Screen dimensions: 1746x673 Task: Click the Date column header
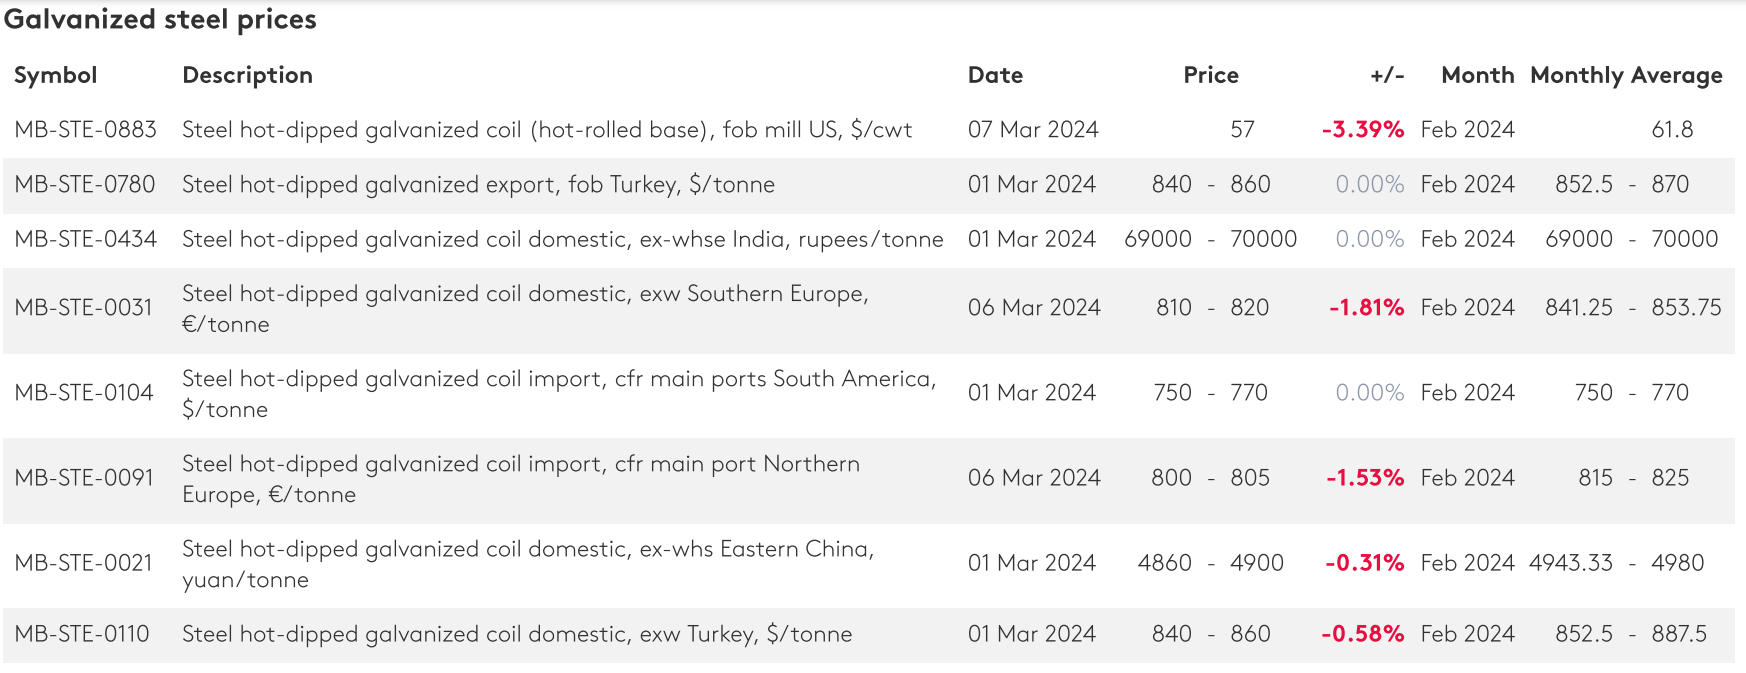pos(995,75)
